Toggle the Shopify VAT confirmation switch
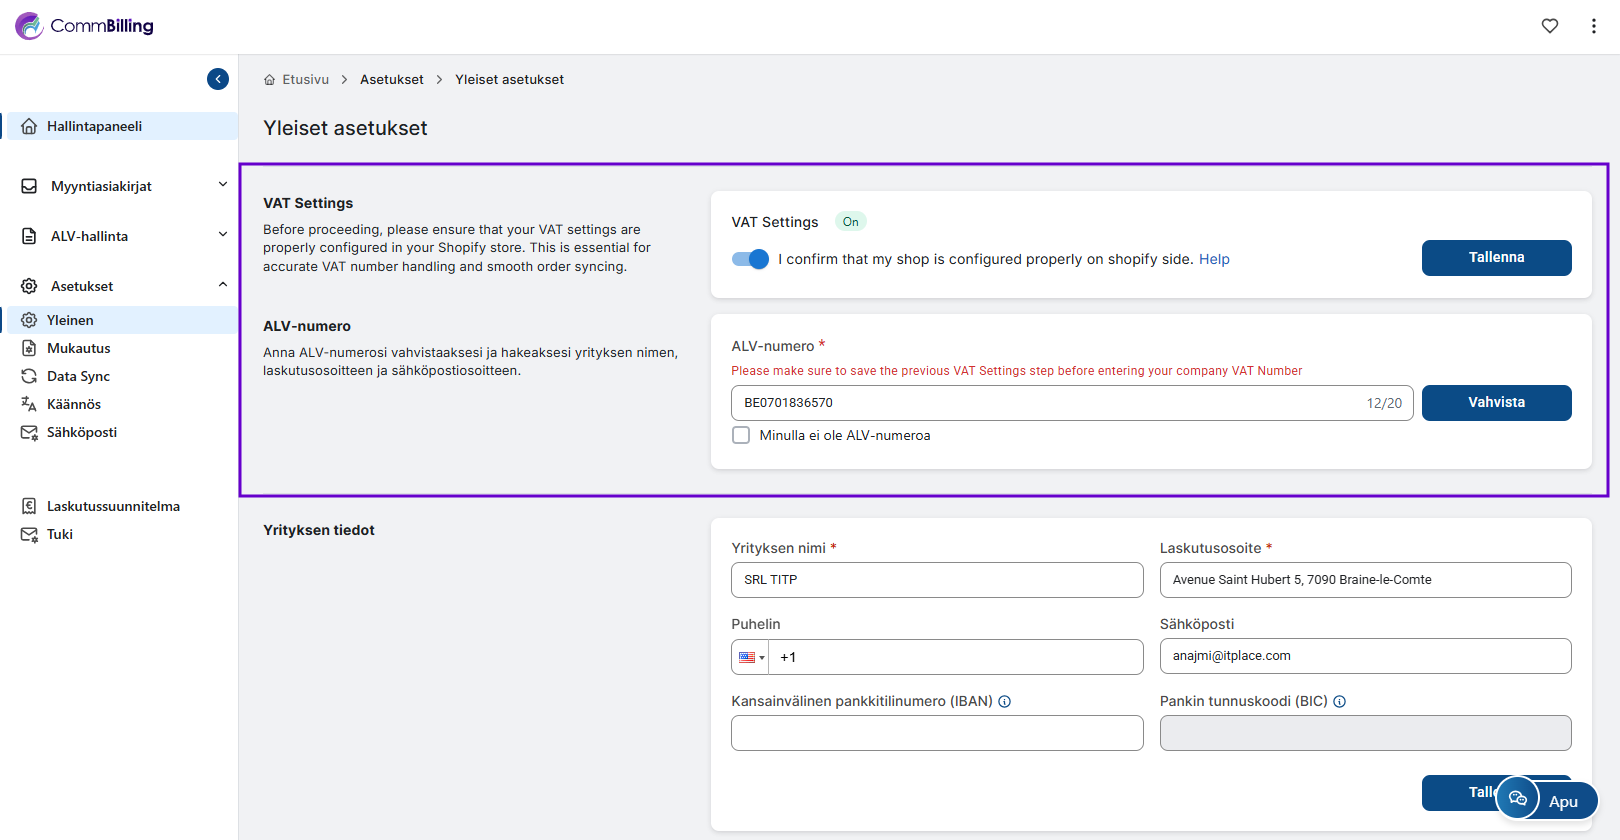 tap(750, 259)
